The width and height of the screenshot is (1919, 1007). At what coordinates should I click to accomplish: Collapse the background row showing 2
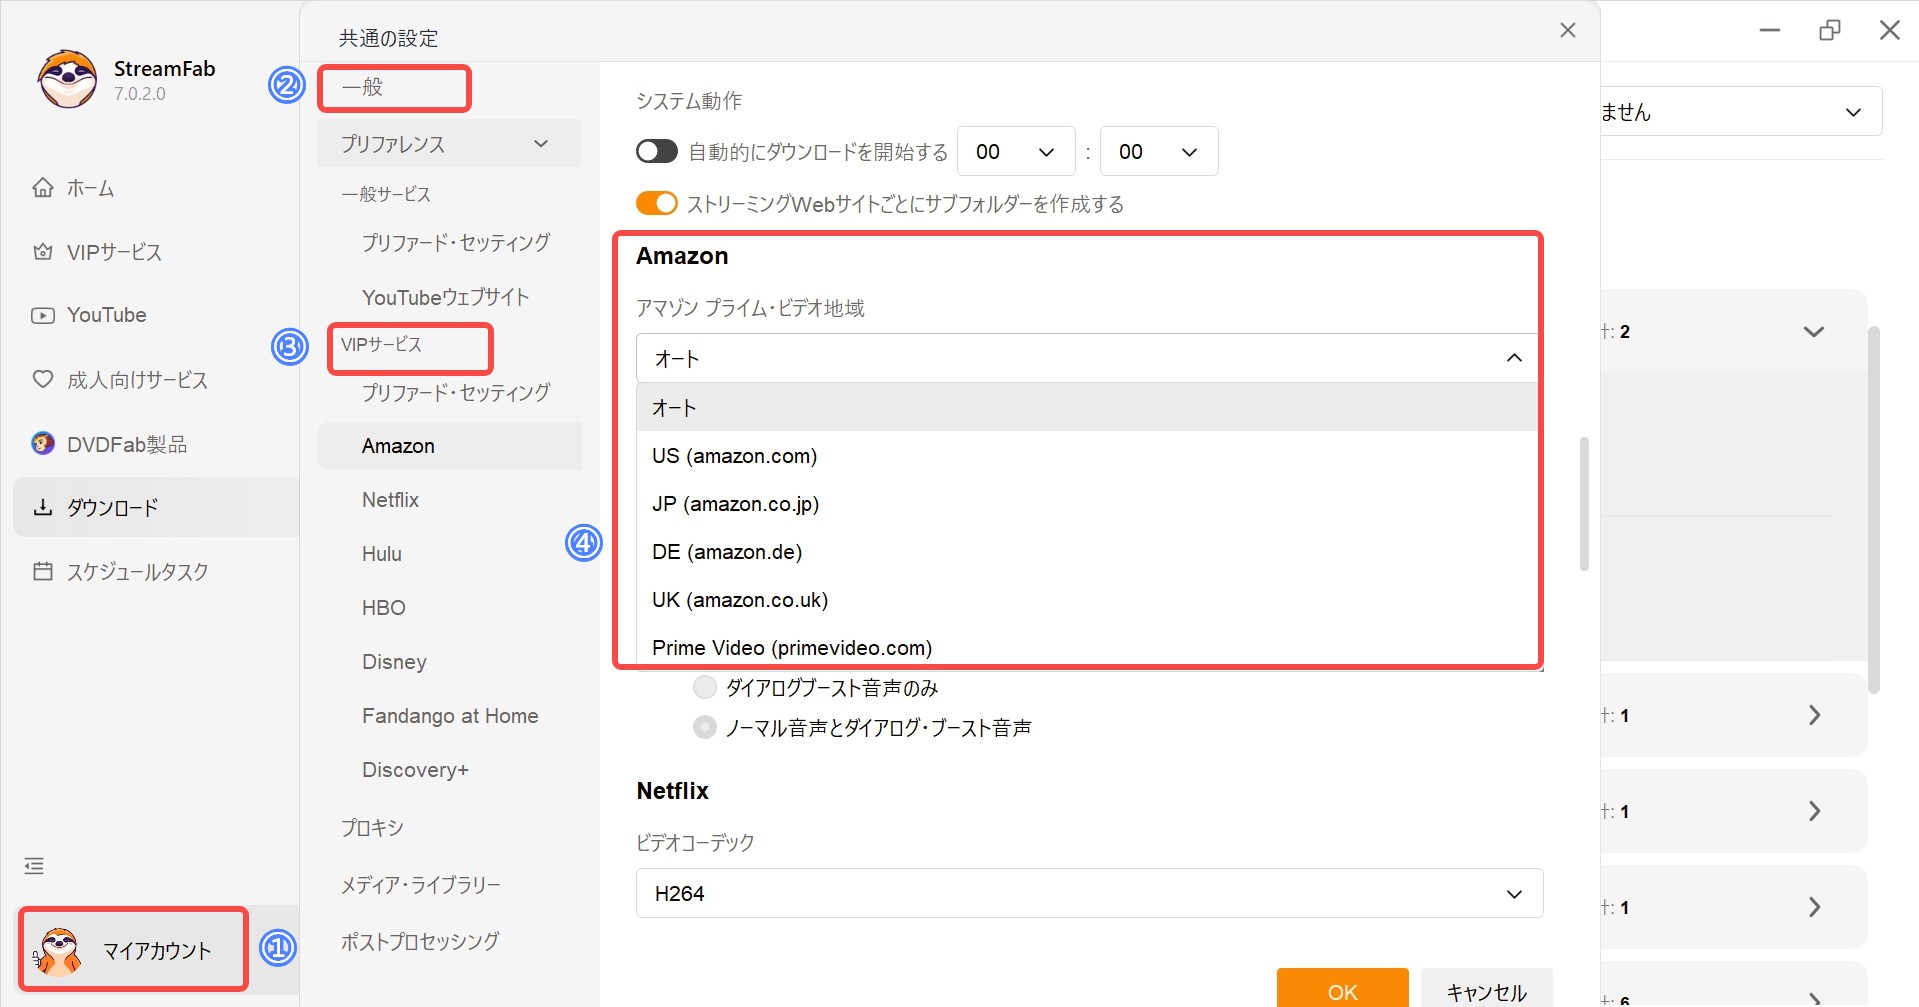click(x=1814, y=331)
